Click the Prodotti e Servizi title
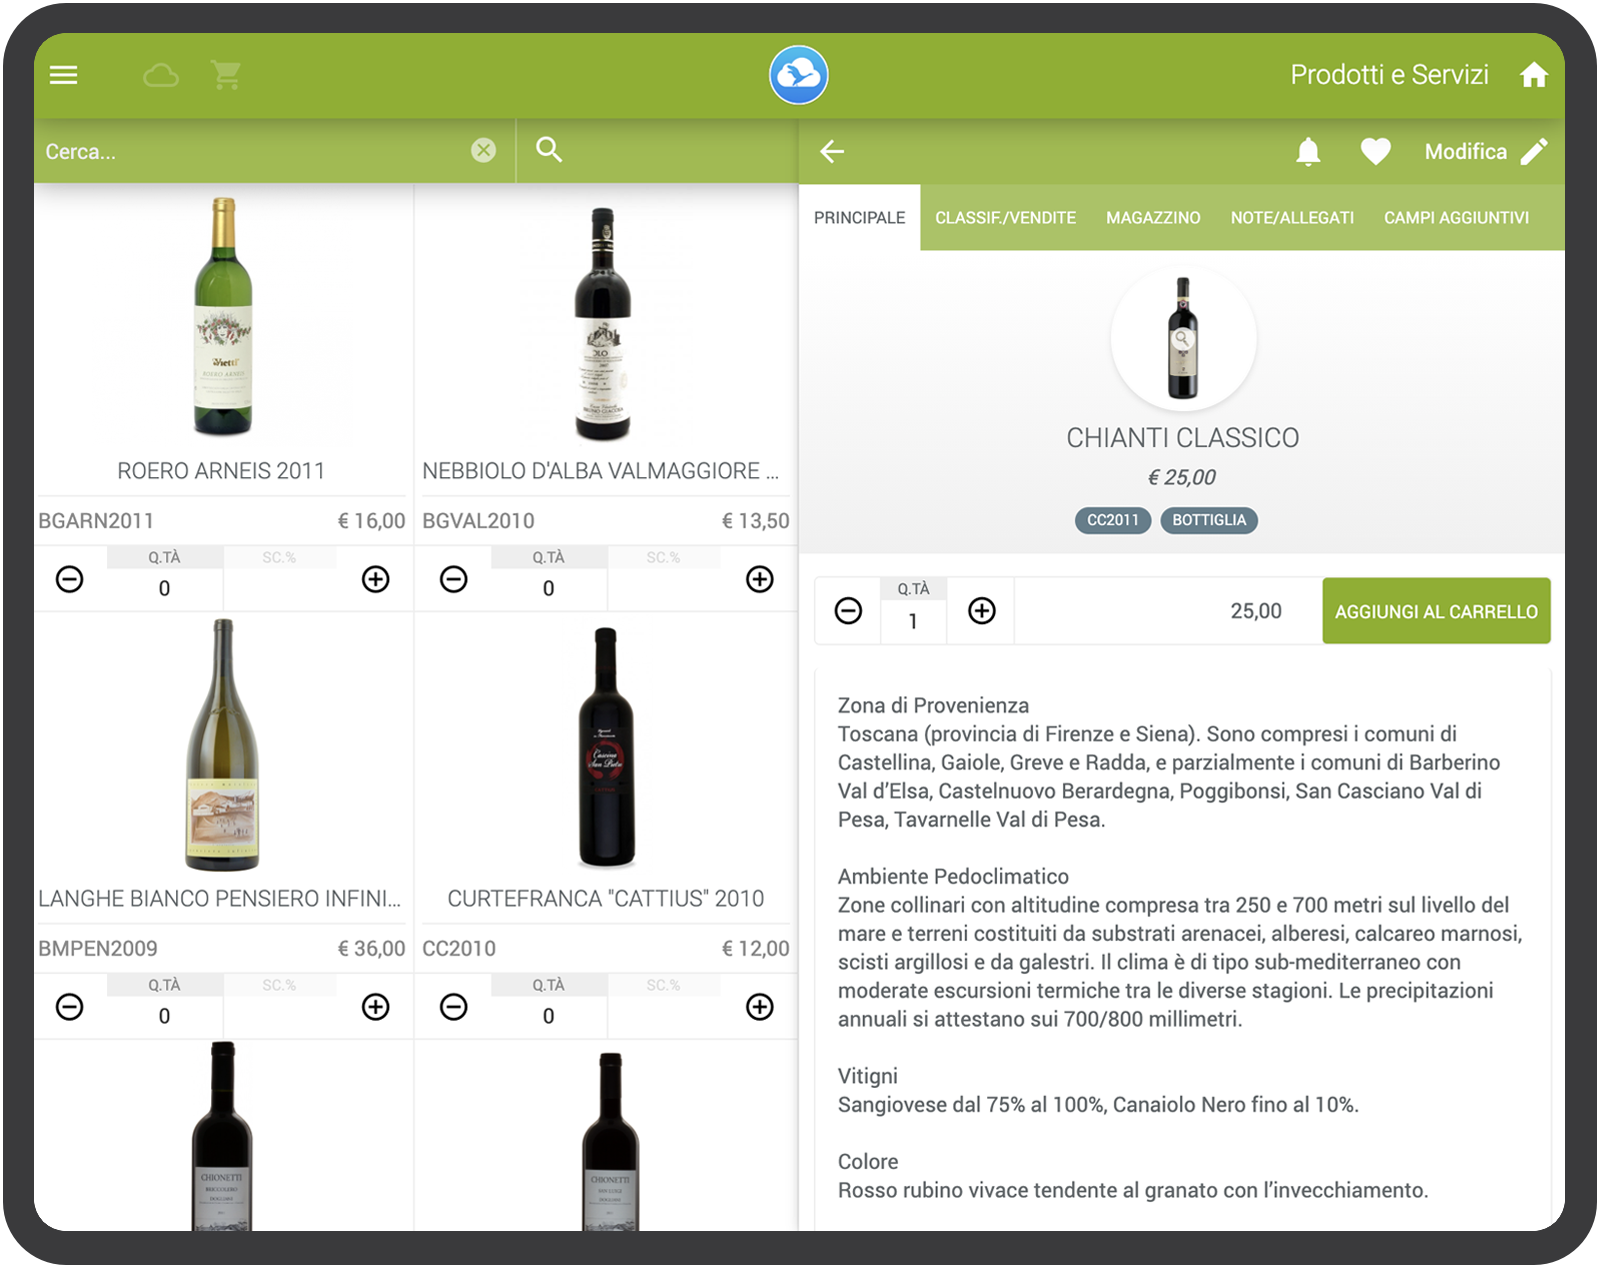The image size is (1600, 1268). pyautogui.click(x=1389, y=75)
